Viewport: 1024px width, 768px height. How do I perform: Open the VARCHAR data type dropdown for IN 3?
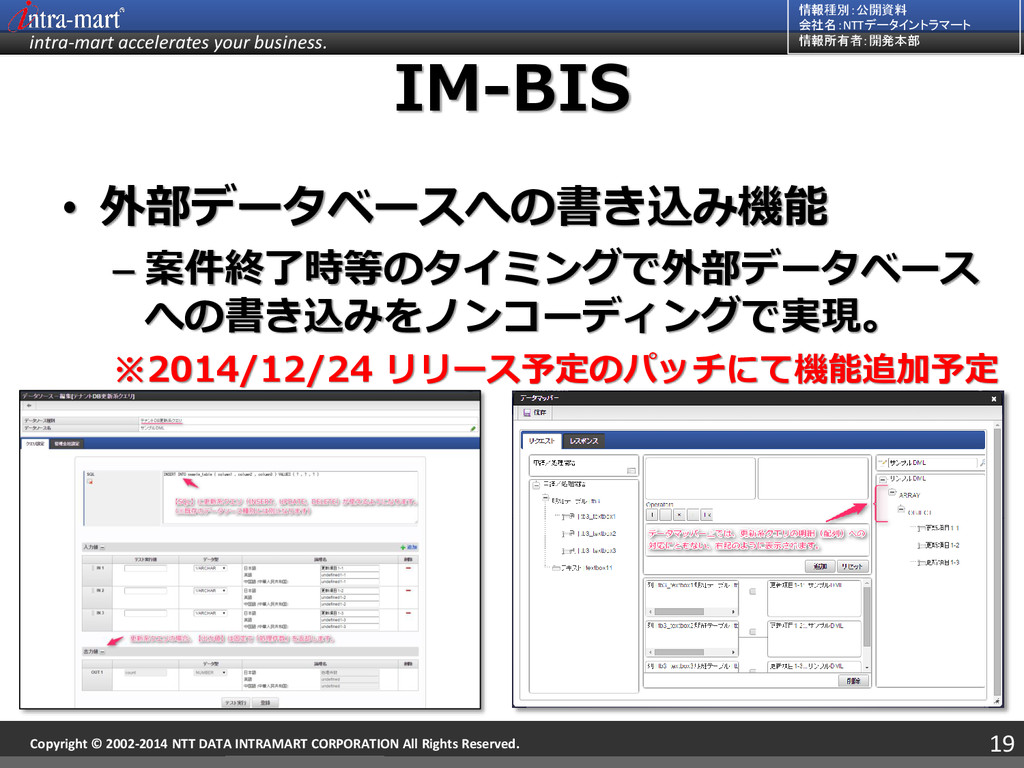click(210, 613)
